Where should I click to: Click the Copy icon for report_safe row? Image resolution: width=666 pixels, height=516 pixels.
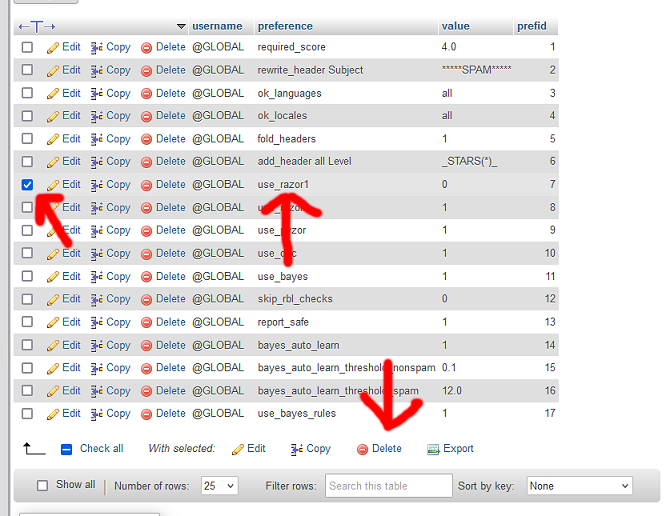(x=98, y=322)
